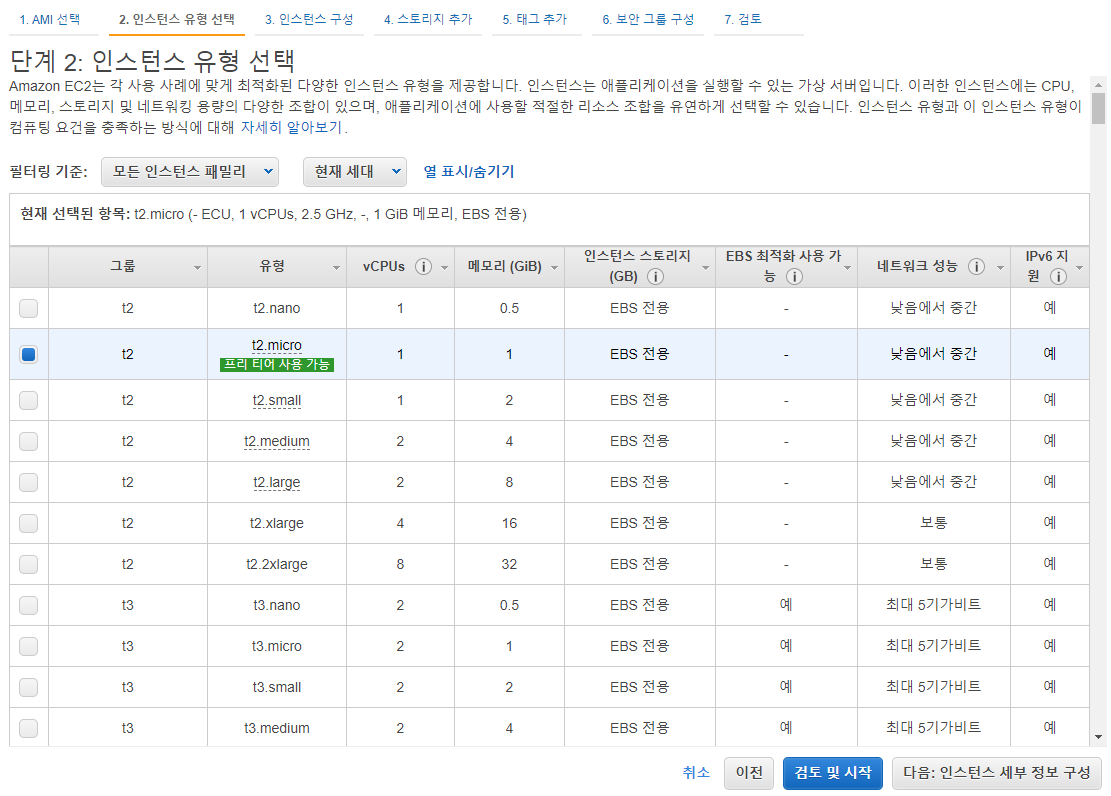Open the IPv6 지원 column sort arrow
The height and width of the screenshot is (796, 1111).
point(1080,268)
